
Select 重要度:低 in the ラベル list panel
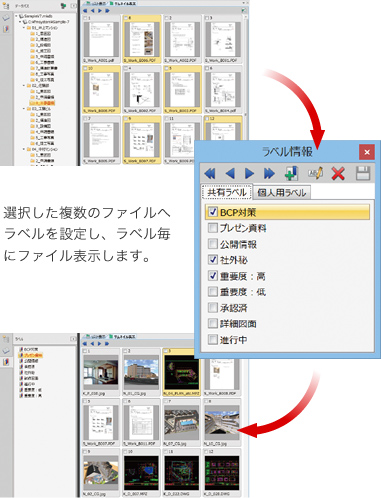[x=30, y=390]
